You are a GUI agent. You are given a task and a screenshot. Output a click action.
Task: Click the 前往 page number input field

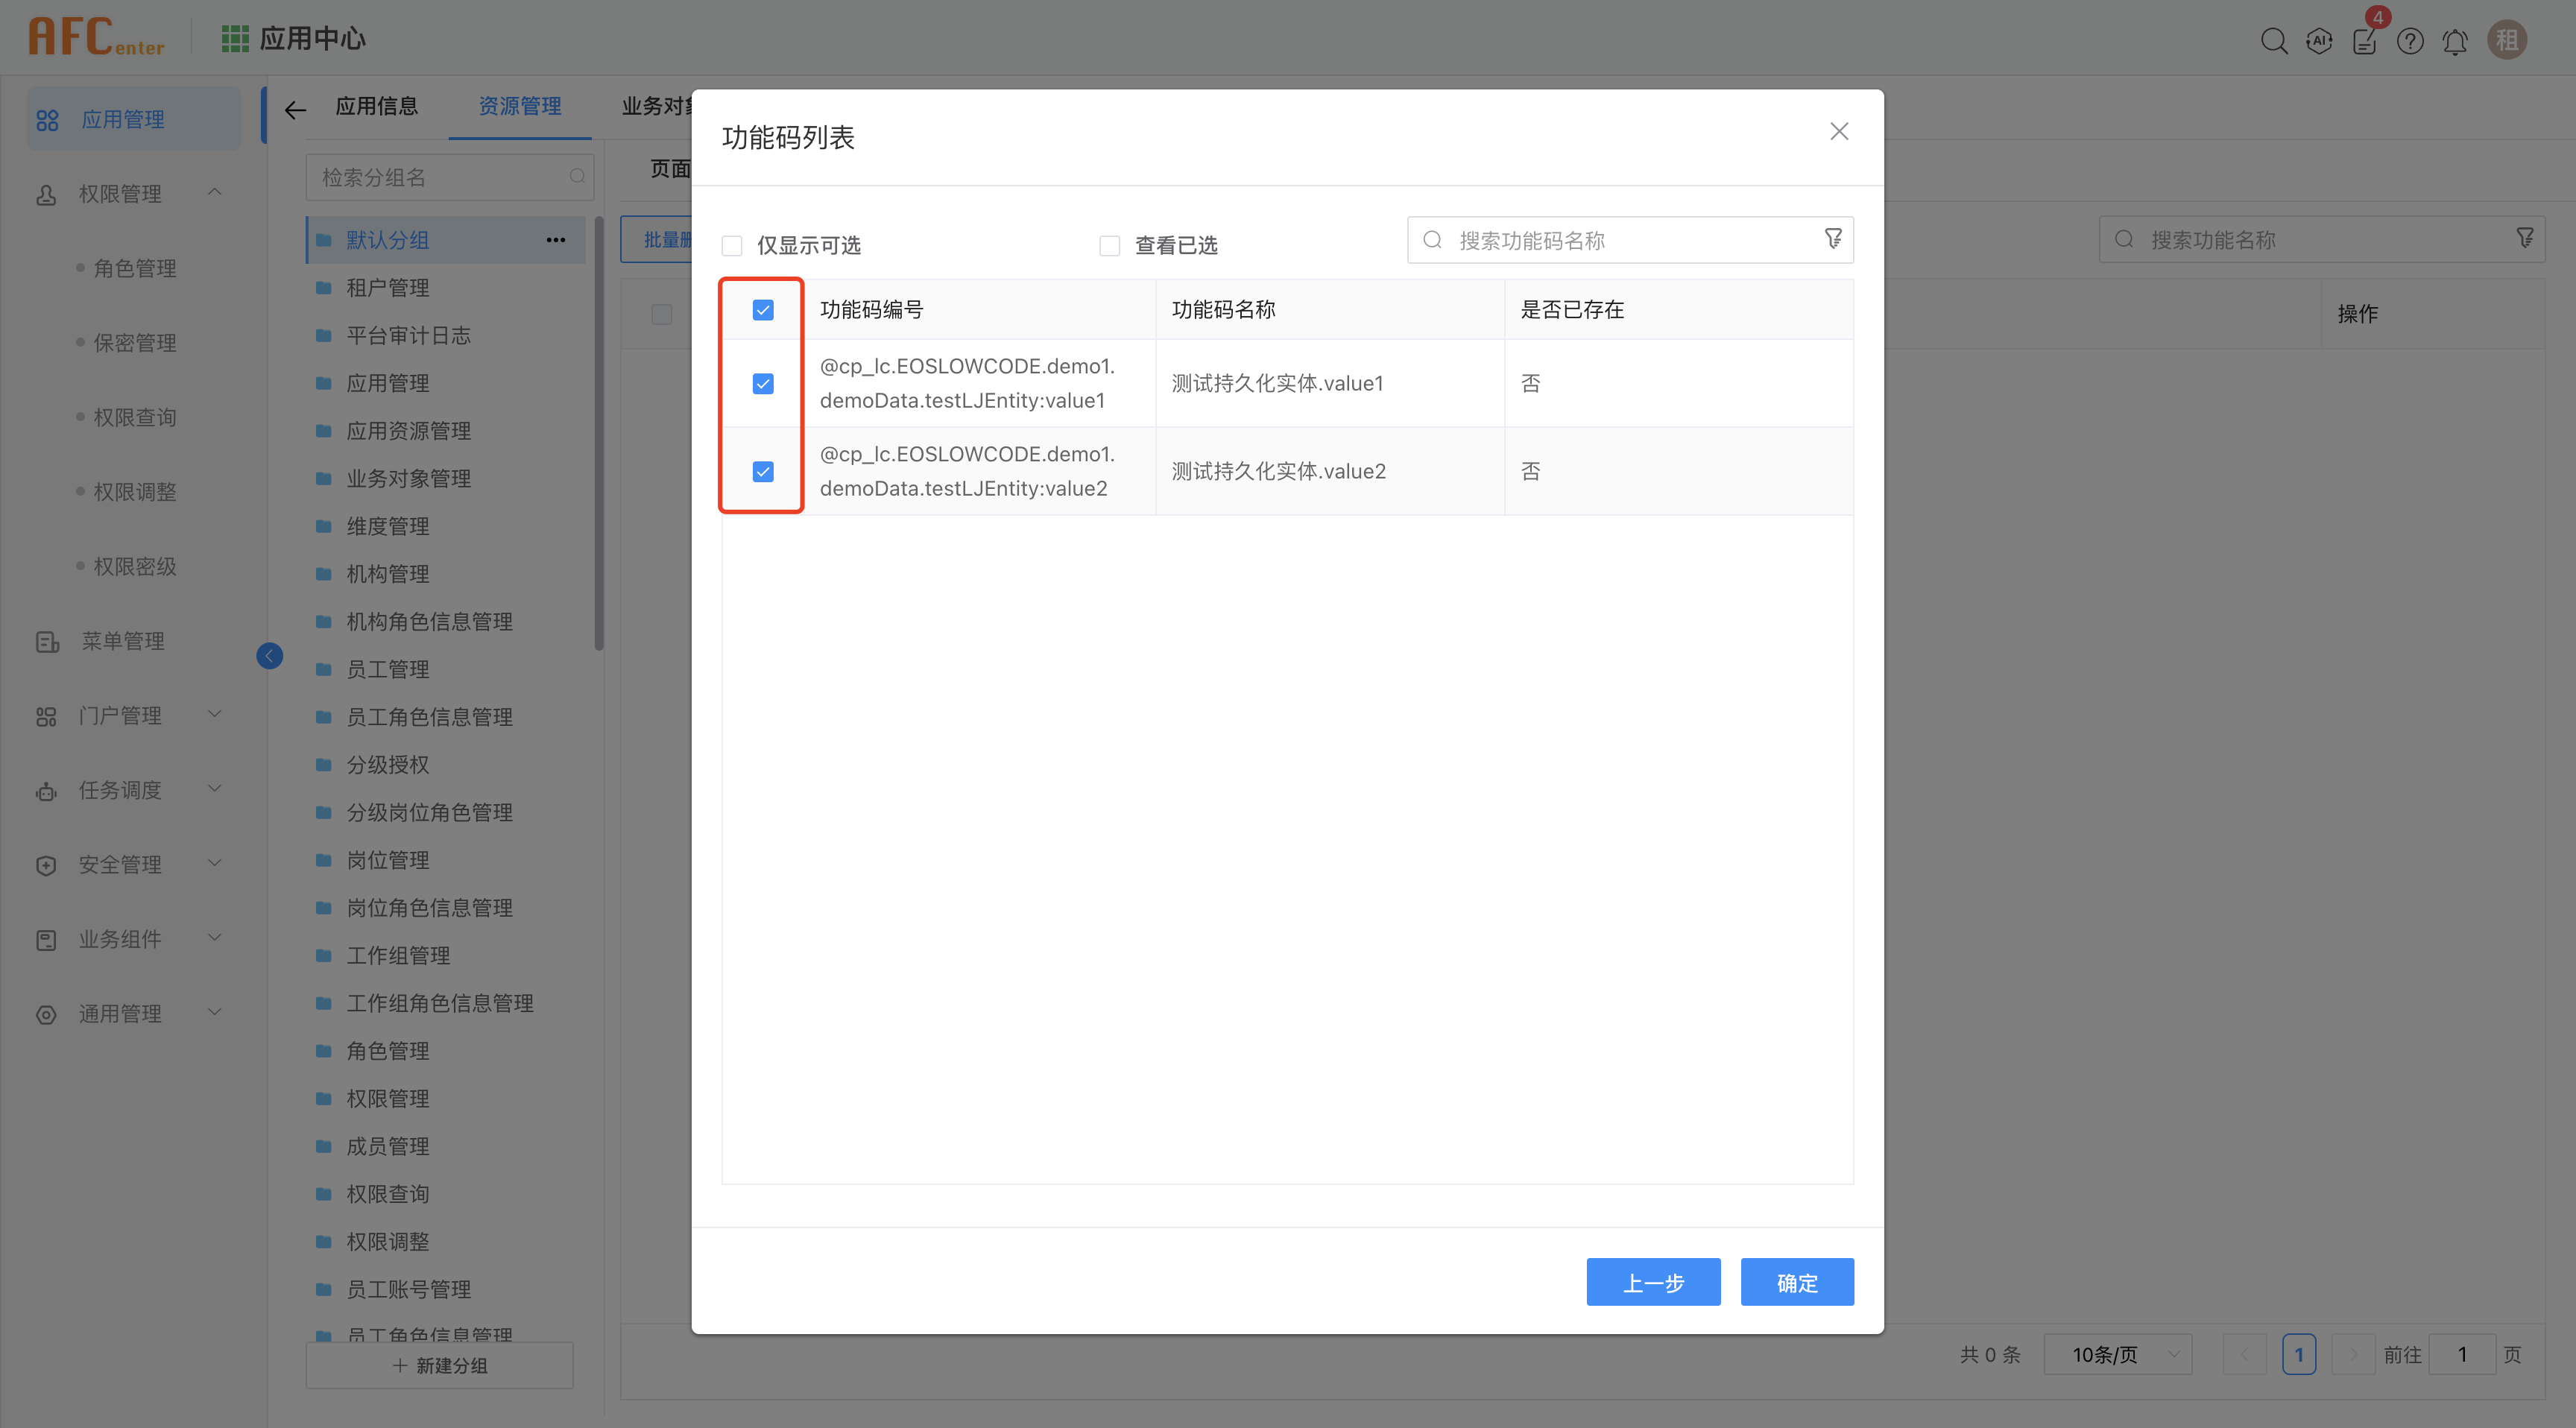pos(2463,1354)
